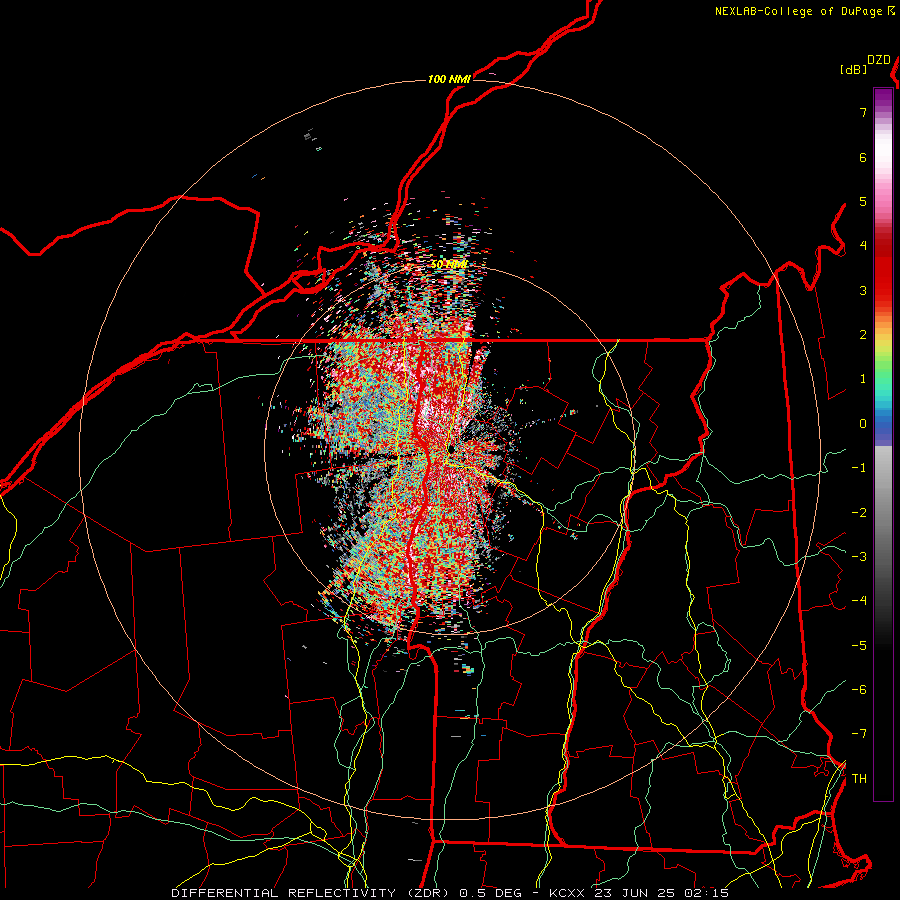Click the 50 NMI range ring label

click(x=449, y=265)
